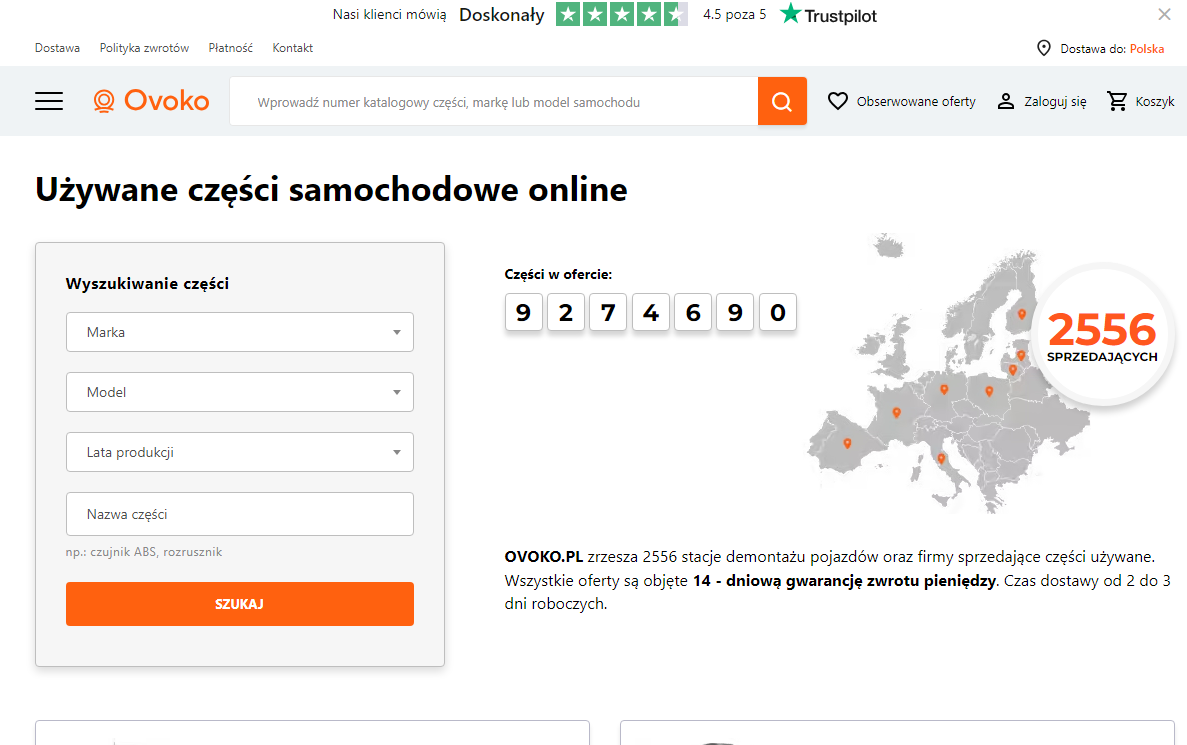Focus the Nazwa części input field
Screen dimensions: 1187x745
pyautogui.click(x=240, y=514)
